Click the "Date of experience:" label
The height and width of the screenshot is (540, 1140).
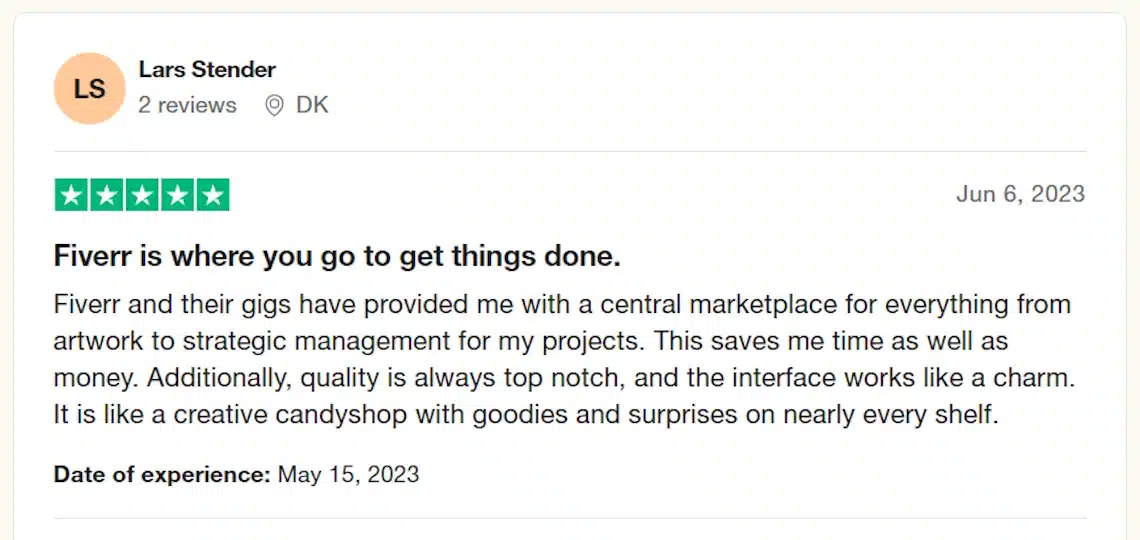(162, 475)
